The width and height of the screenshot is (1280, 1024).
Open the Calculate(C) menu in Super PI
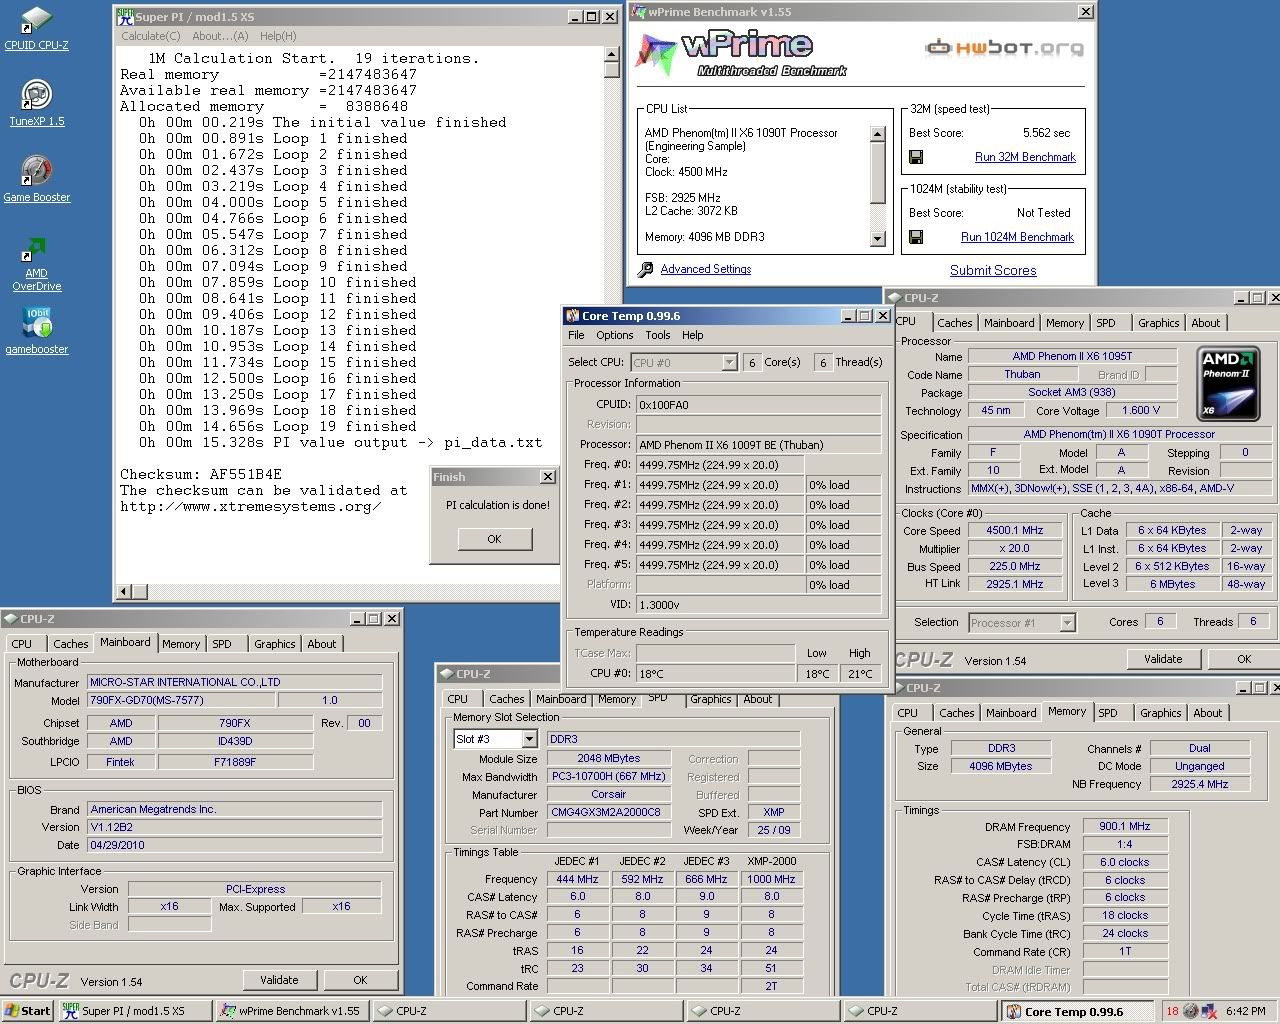151,36
